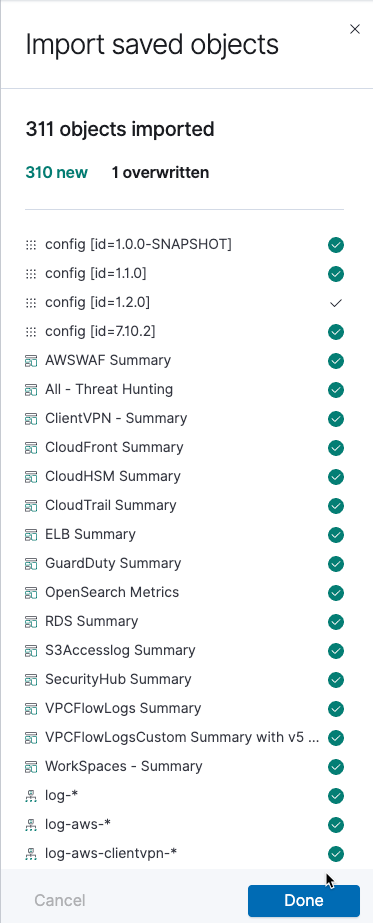Image resolution: width=373 pixels, height=923 pixels.
Task: Click the overwritten checkmark for config 1.2.0
Action: (336, 303)
